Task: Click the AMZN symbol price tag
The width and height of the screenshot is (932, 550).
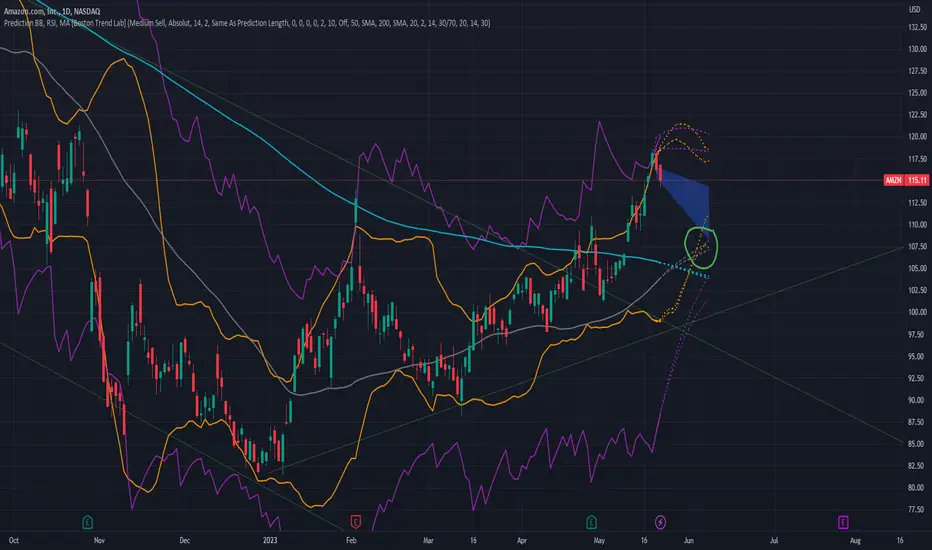Action: [893, 180]
